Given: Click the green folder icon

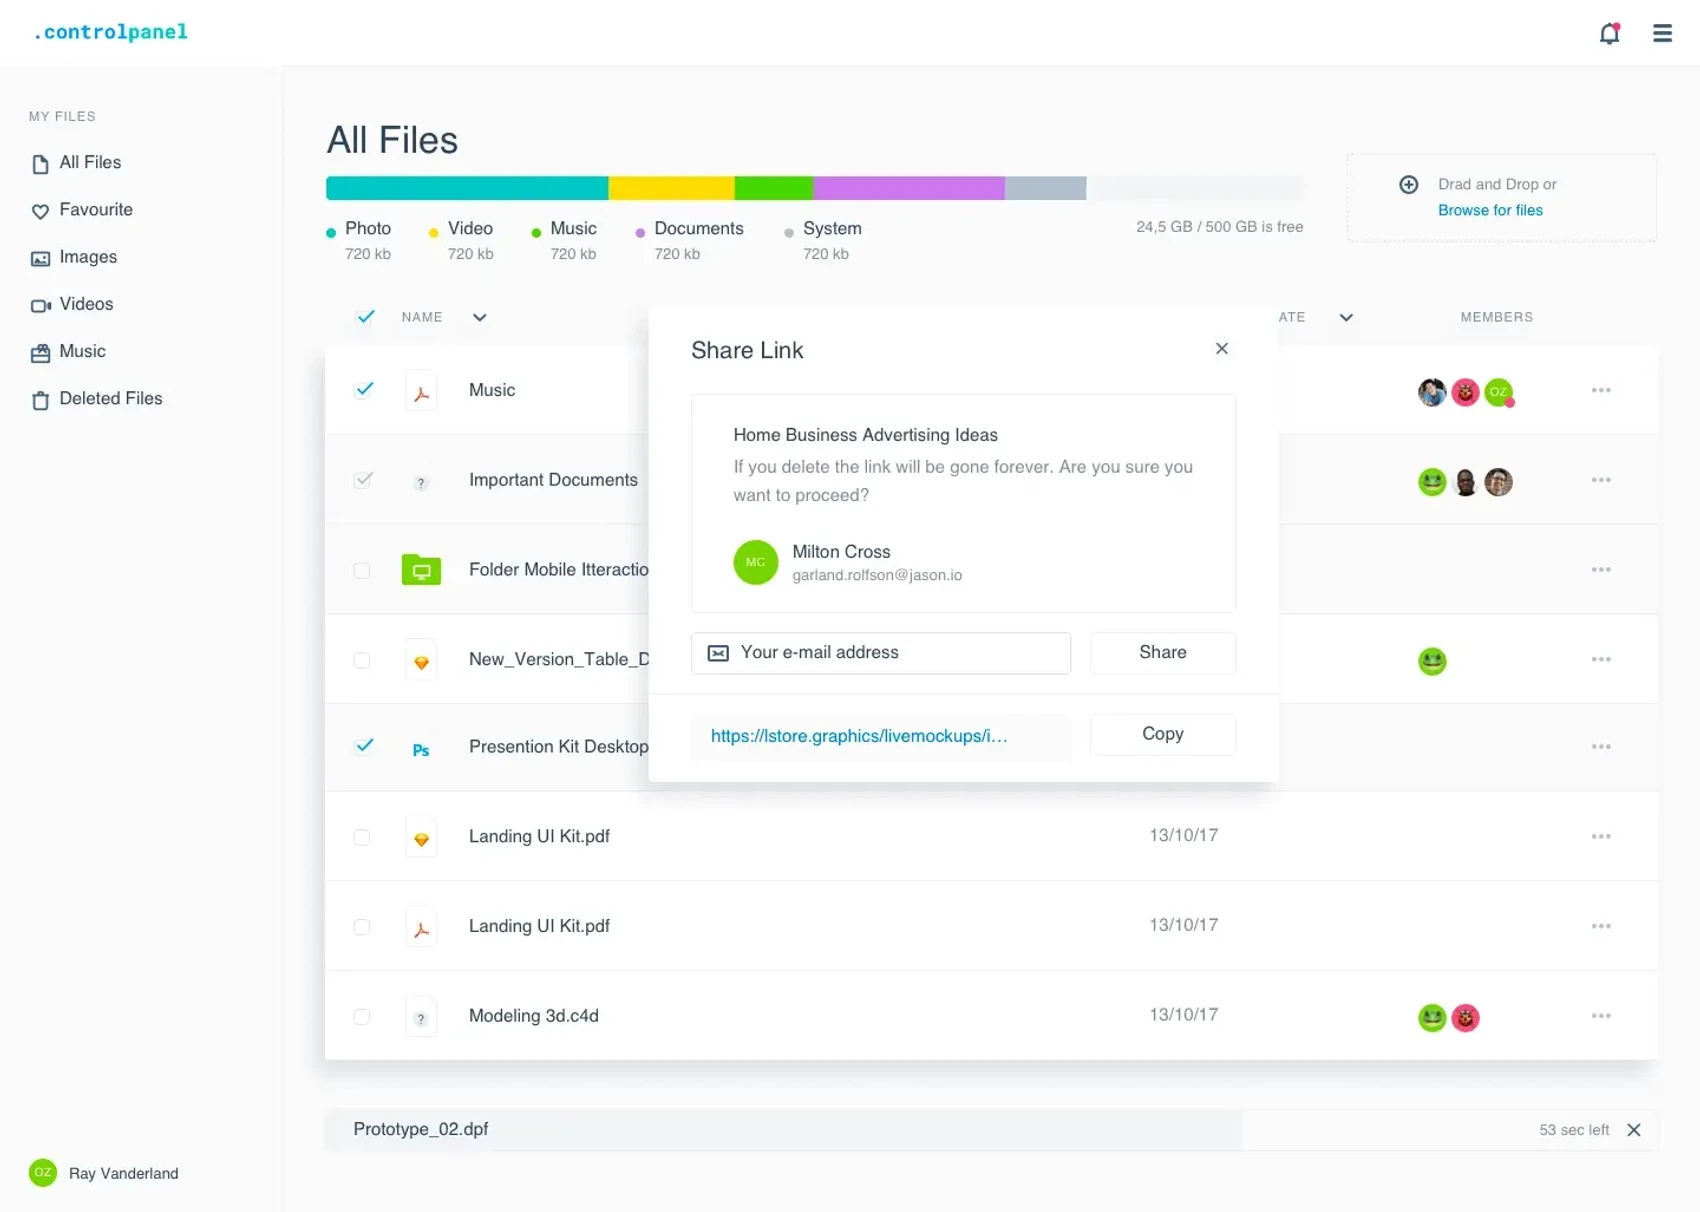Looking at the screenshot, I should click(421, 570).
